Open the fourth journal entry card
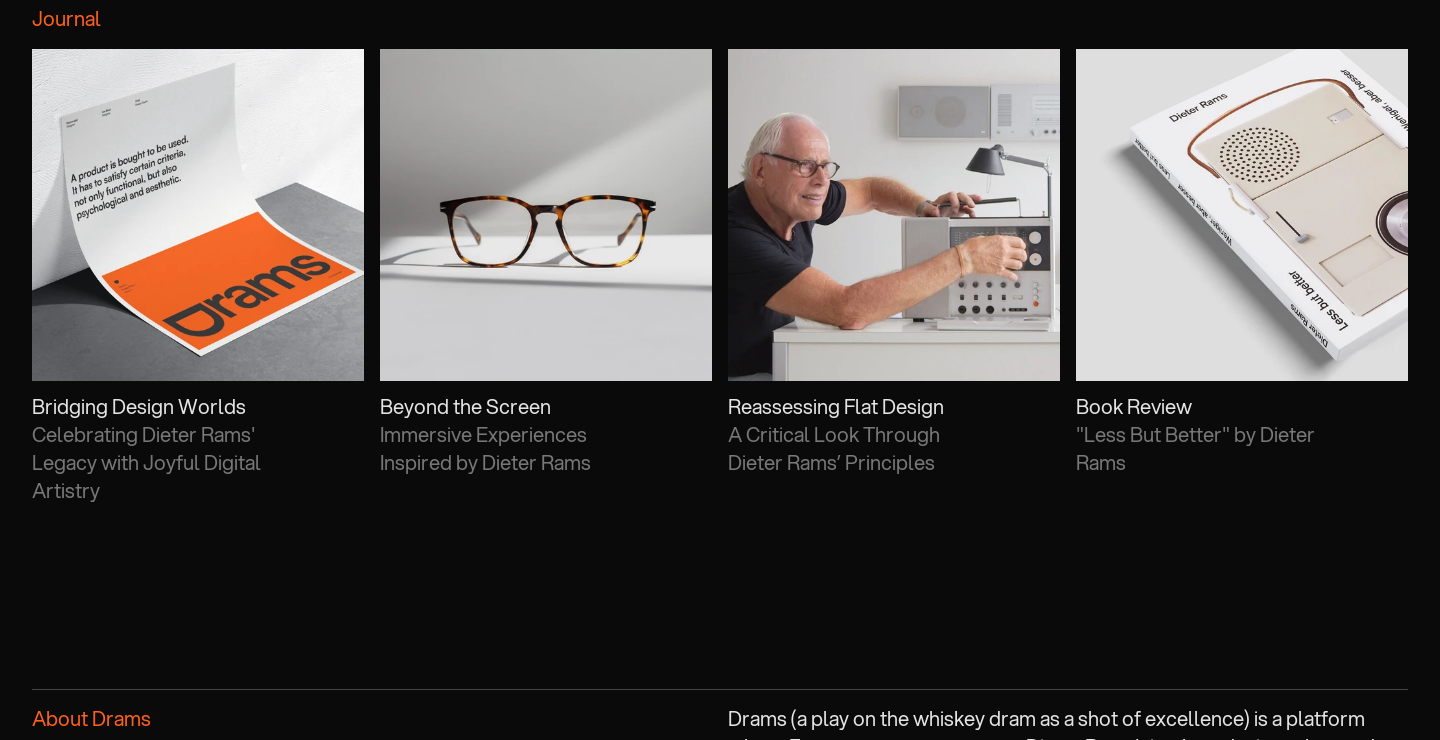The height and width of the screenshot is (740, 1440). 1242,270
